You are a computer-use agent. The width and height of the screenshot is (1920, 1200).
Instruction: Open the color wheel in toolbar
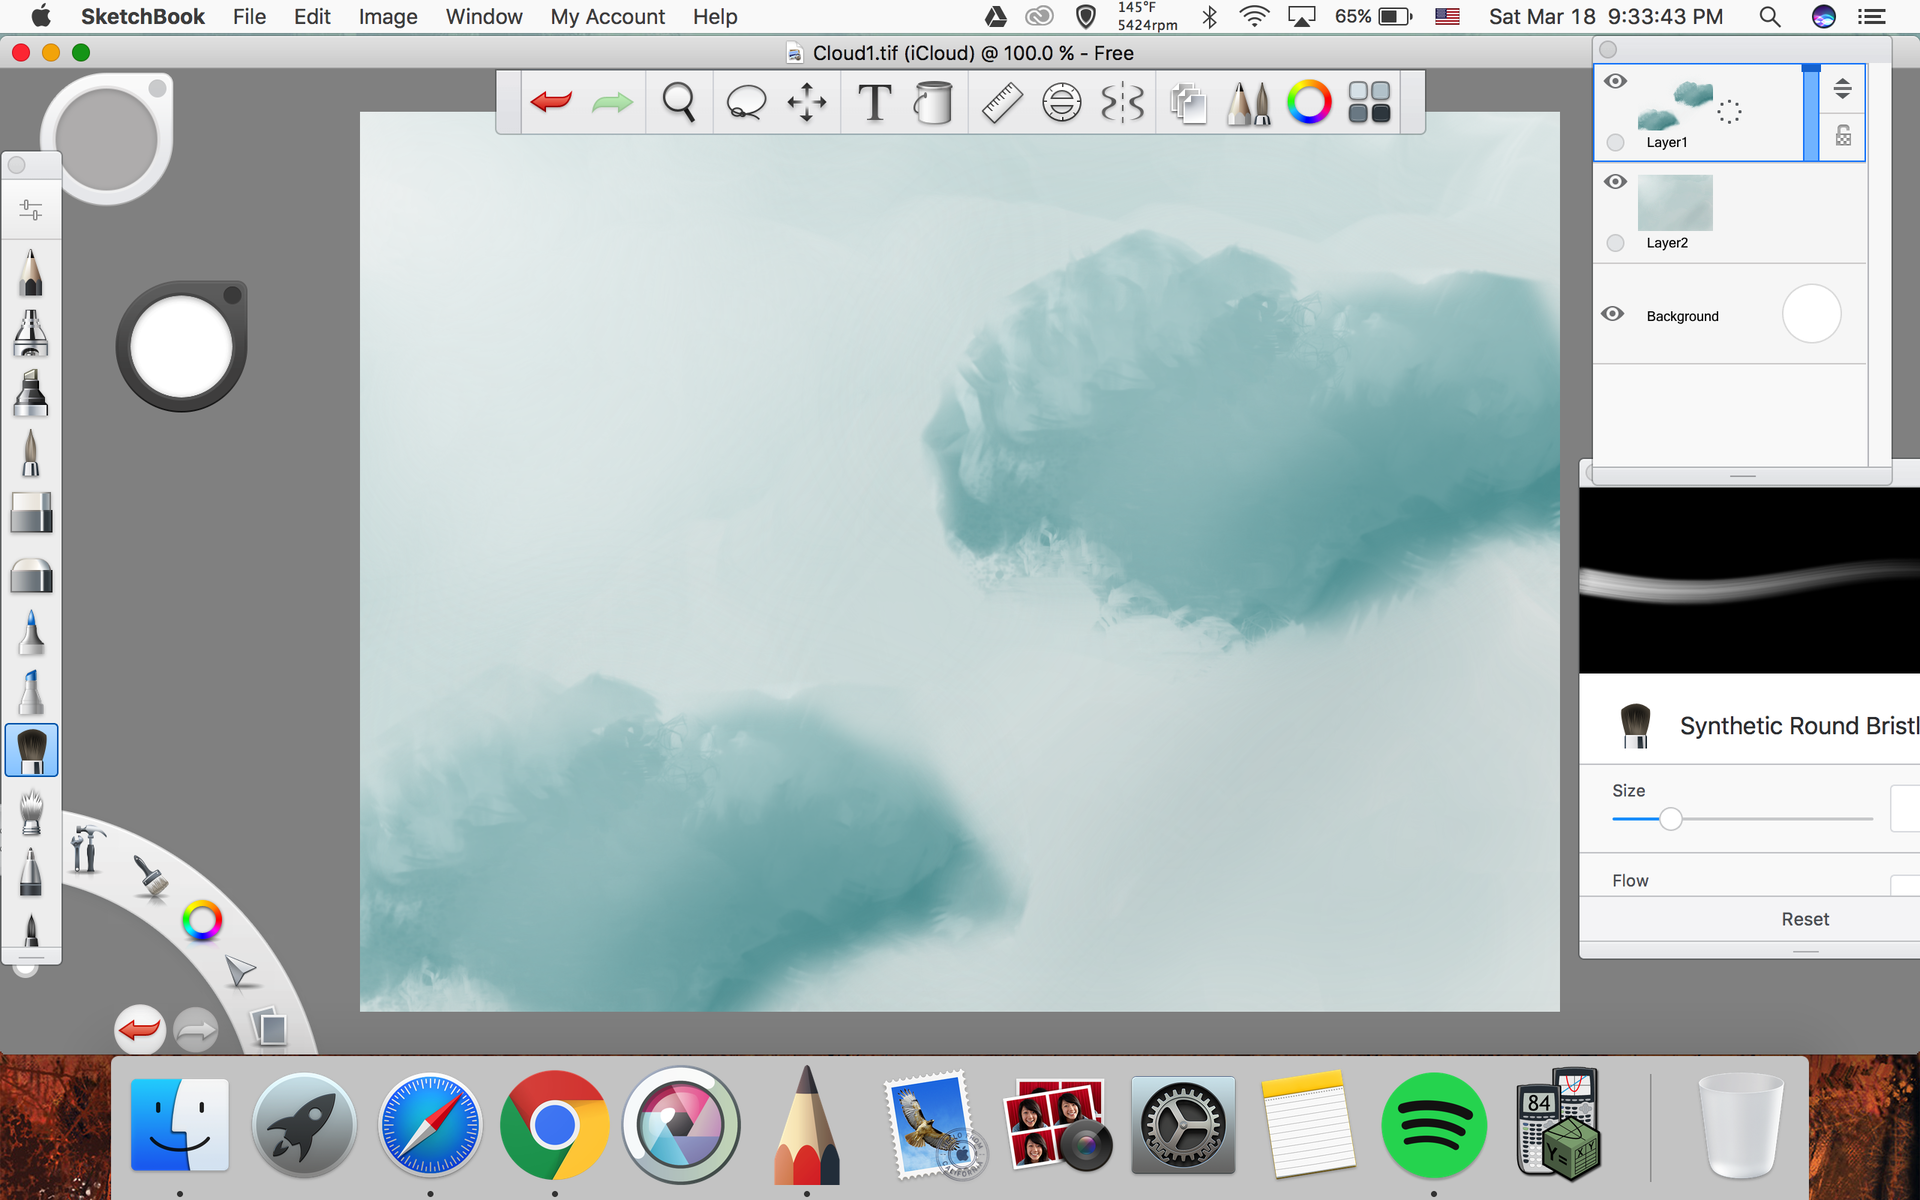1309,102
